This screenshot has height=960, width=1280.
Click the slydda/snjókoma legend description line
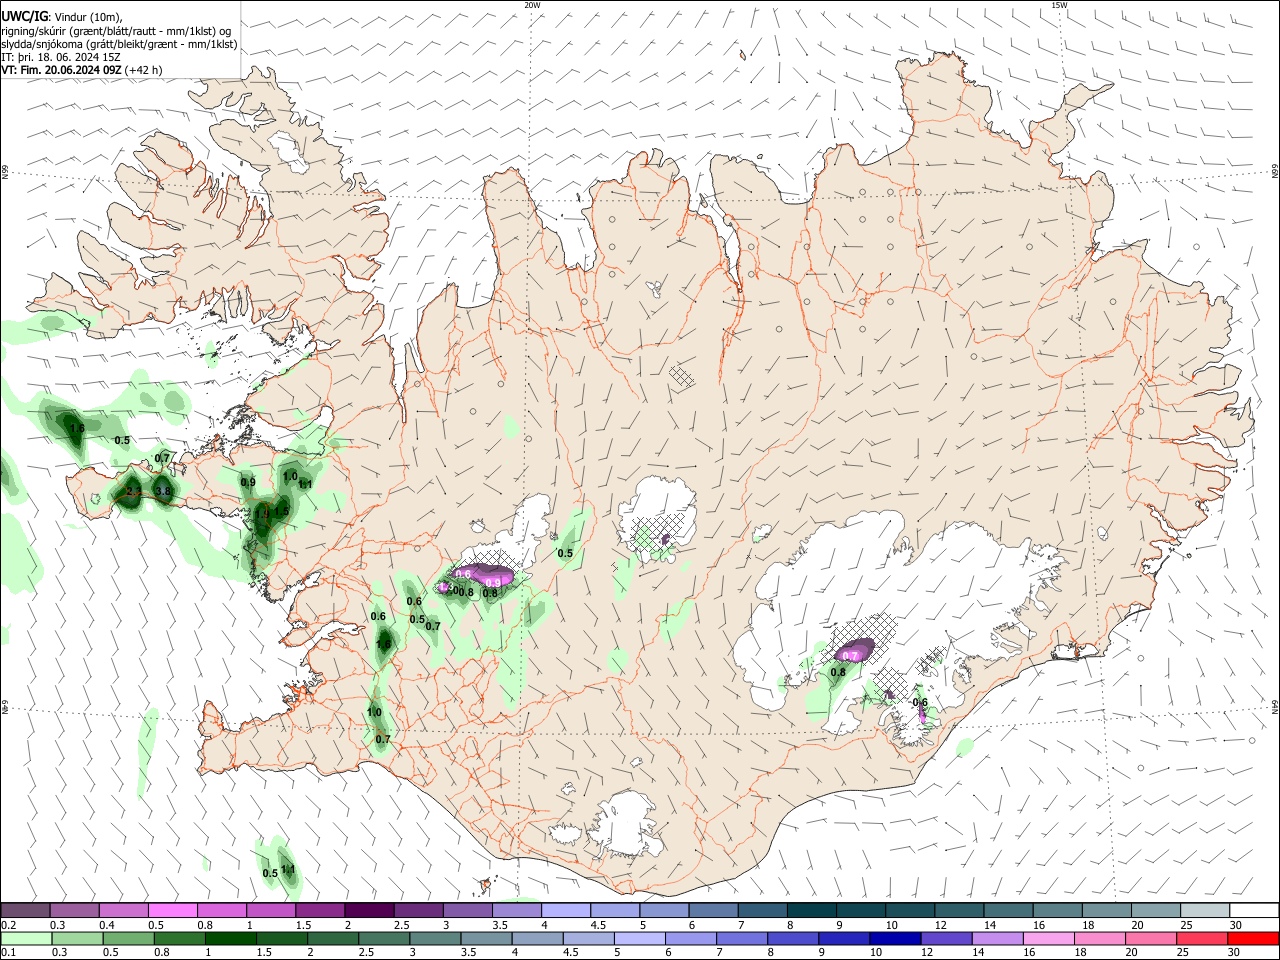(x=119, y=44)
